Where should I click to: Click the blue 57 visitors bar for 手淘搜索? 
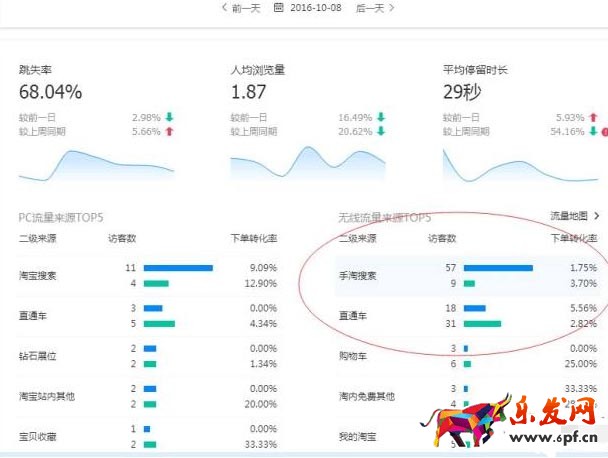click(x=497, y=268)
